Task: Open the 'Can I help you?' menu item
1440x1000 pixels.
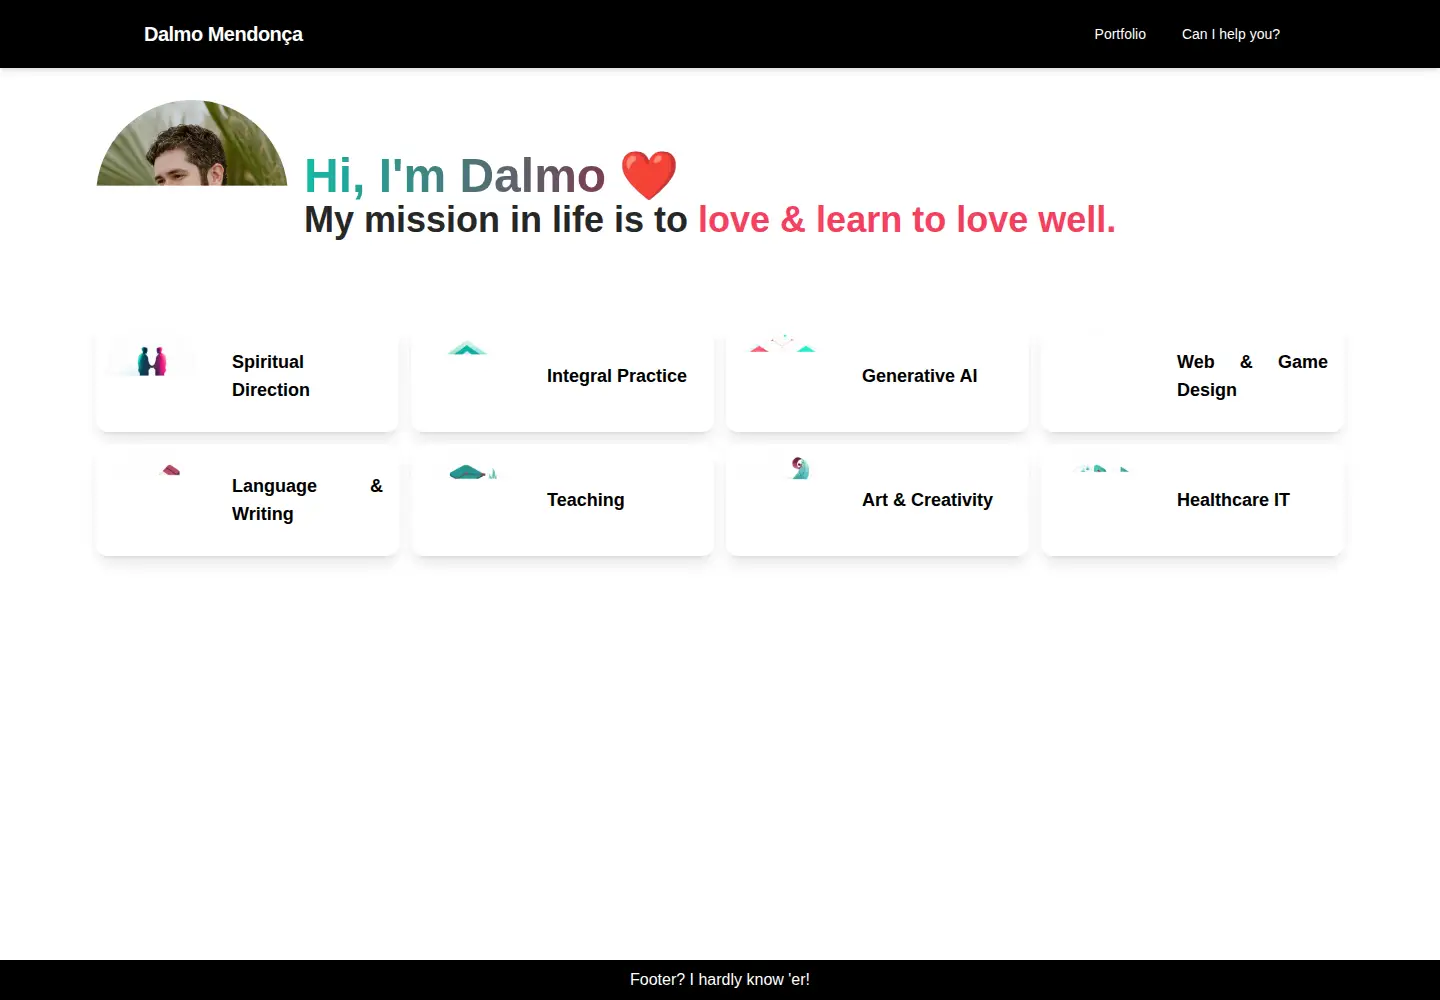Action: [x=1231, y=34]
